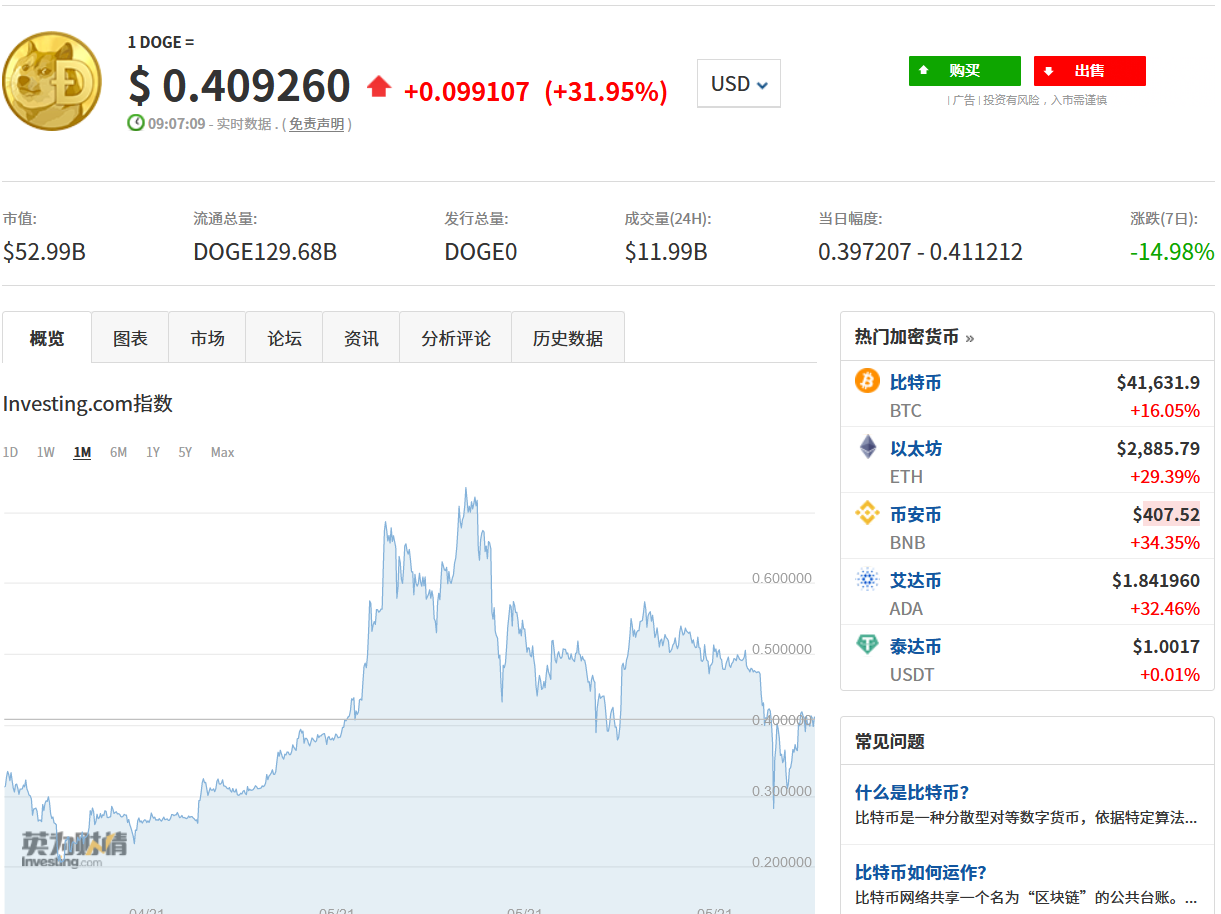
Task: Click the 热门加密货币 header text
Action: [x=906, y=337]
